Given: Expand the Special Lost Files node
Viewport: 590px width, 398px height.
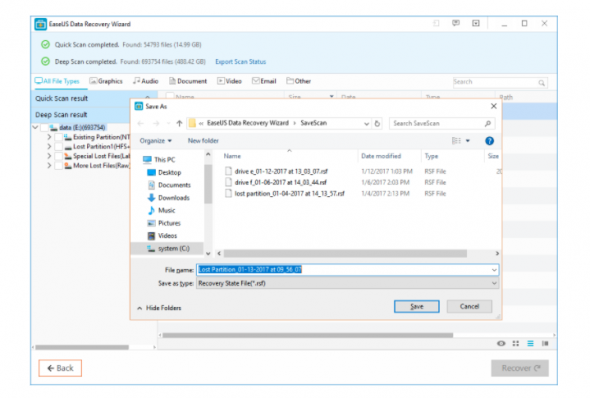Looking at the screenshot, I should tap(49, 156).
